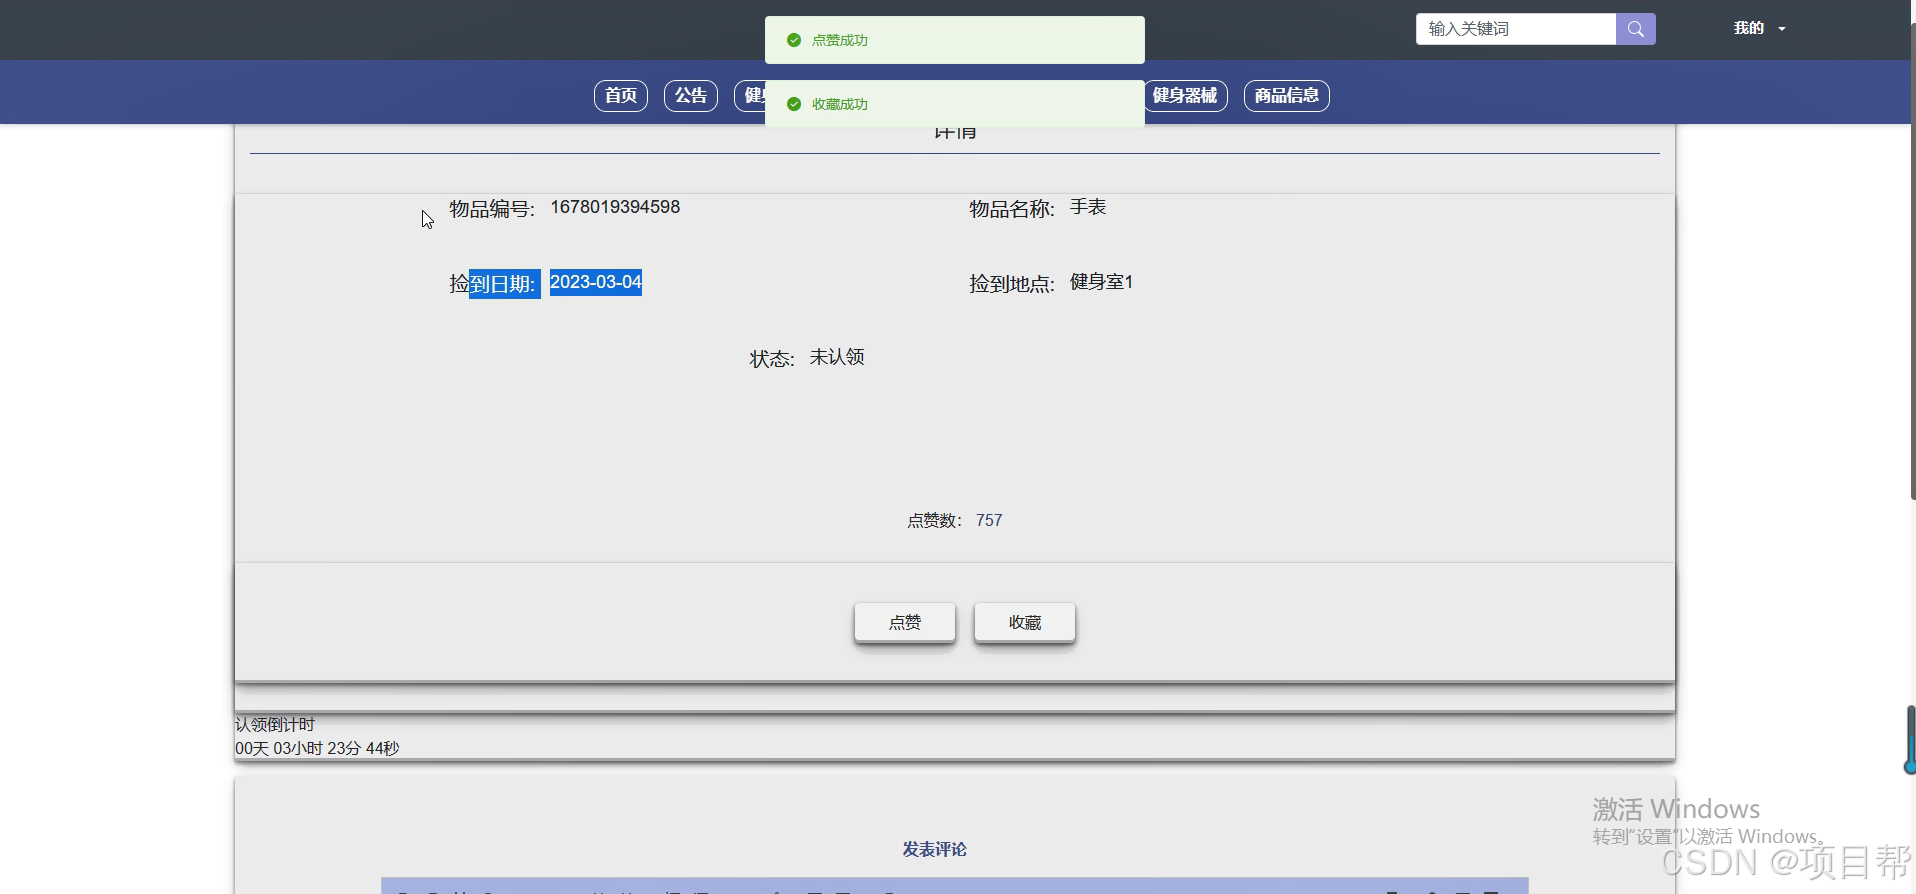
Task: Click the page vertical scrollbar thumb
Action: (1911, 260)
